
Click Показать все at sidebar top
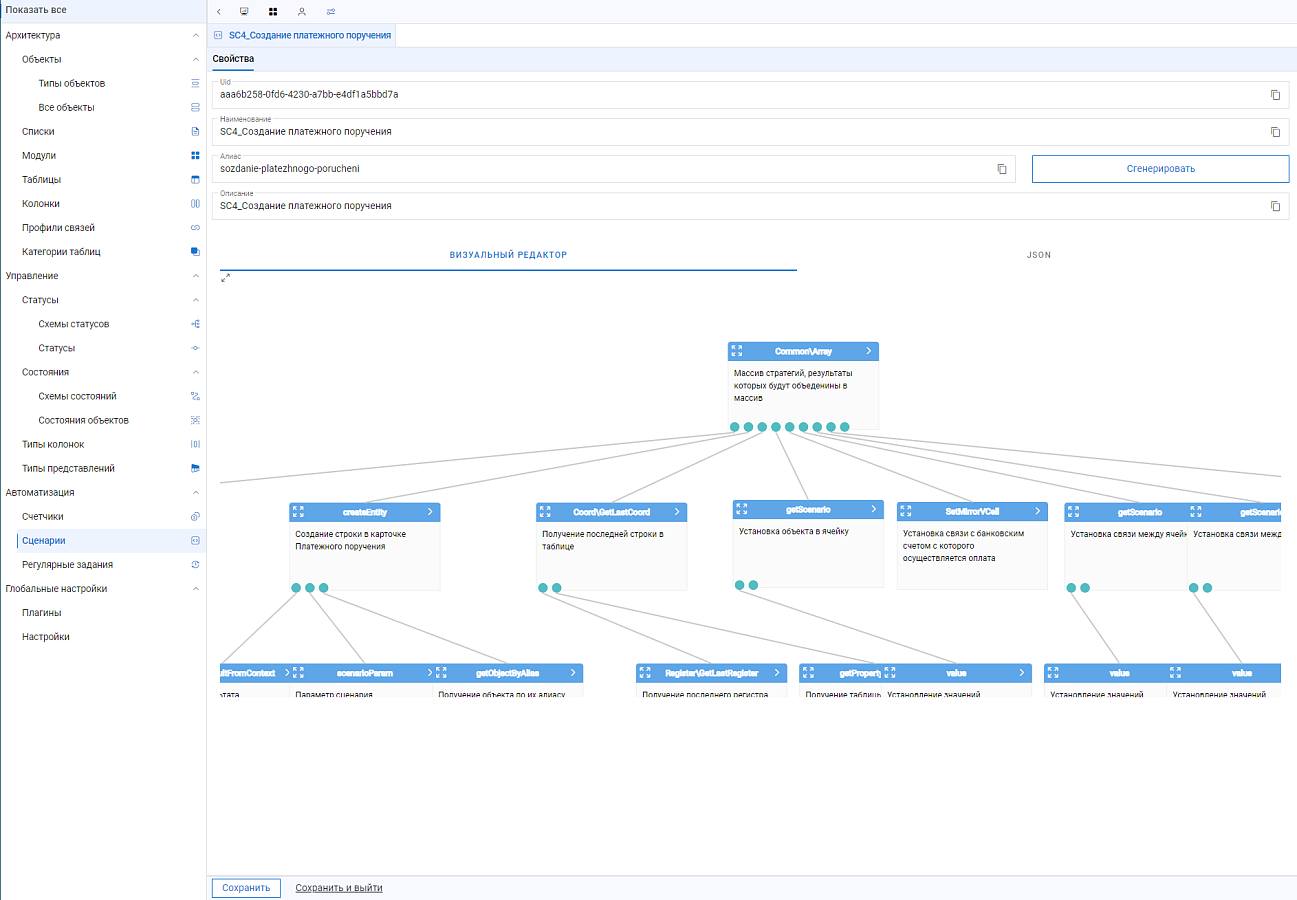pos(36,10)
